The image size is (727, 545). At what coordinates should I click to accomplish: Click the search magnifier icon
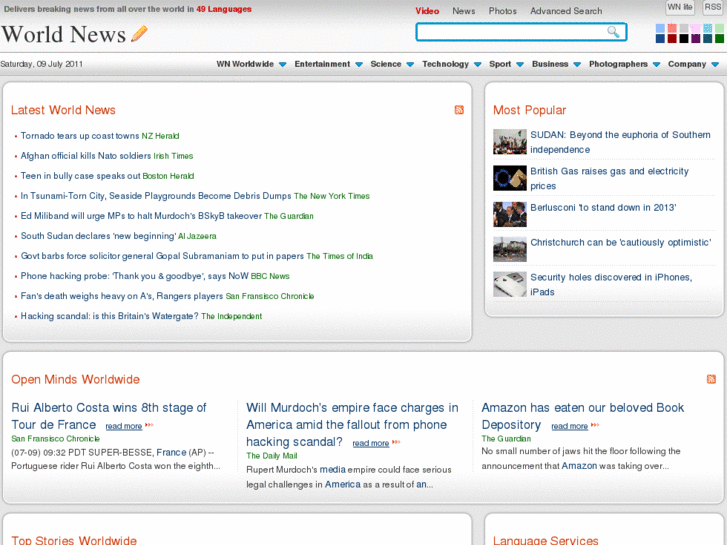pos(613,32)
